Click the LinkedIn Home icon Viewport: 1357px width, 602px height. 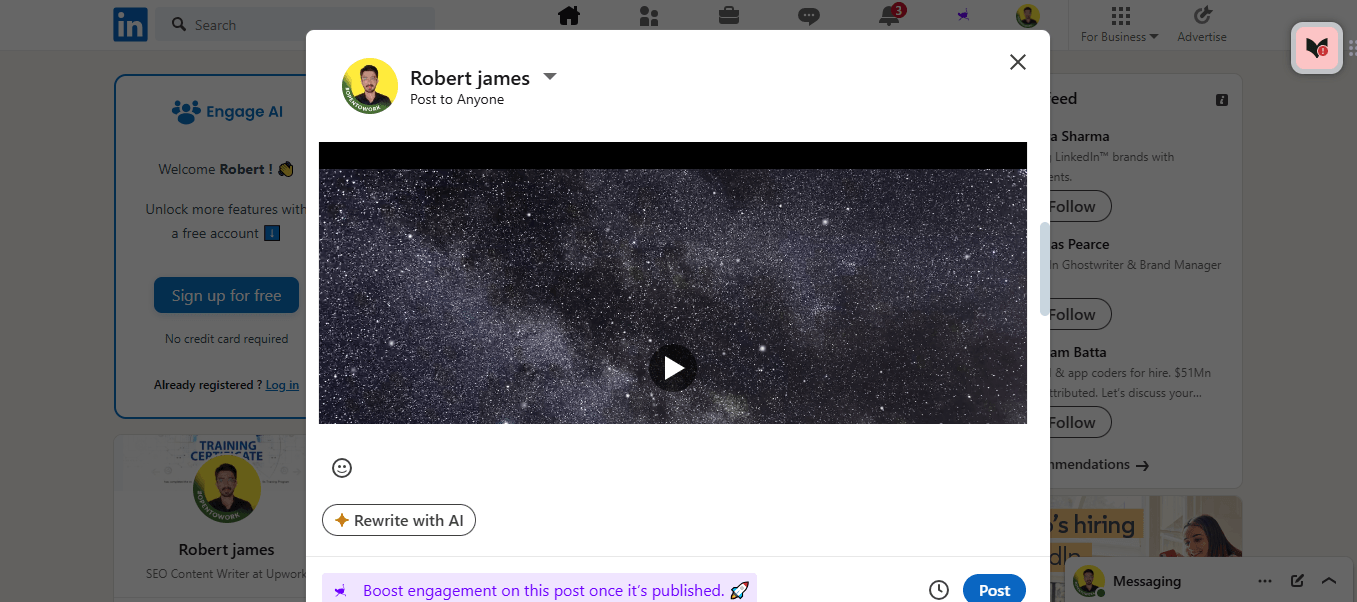point(568,16)
